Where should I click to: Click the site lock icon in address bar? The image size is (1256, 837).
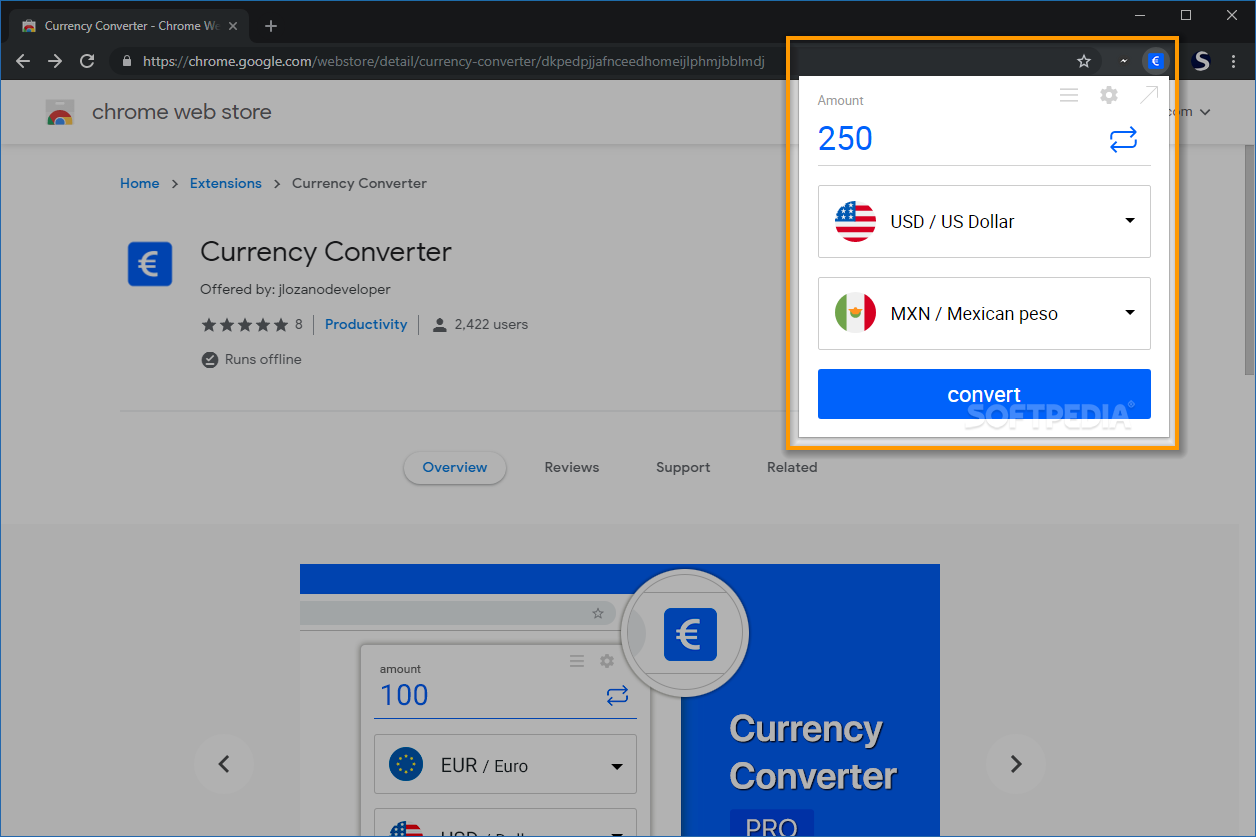126,61
